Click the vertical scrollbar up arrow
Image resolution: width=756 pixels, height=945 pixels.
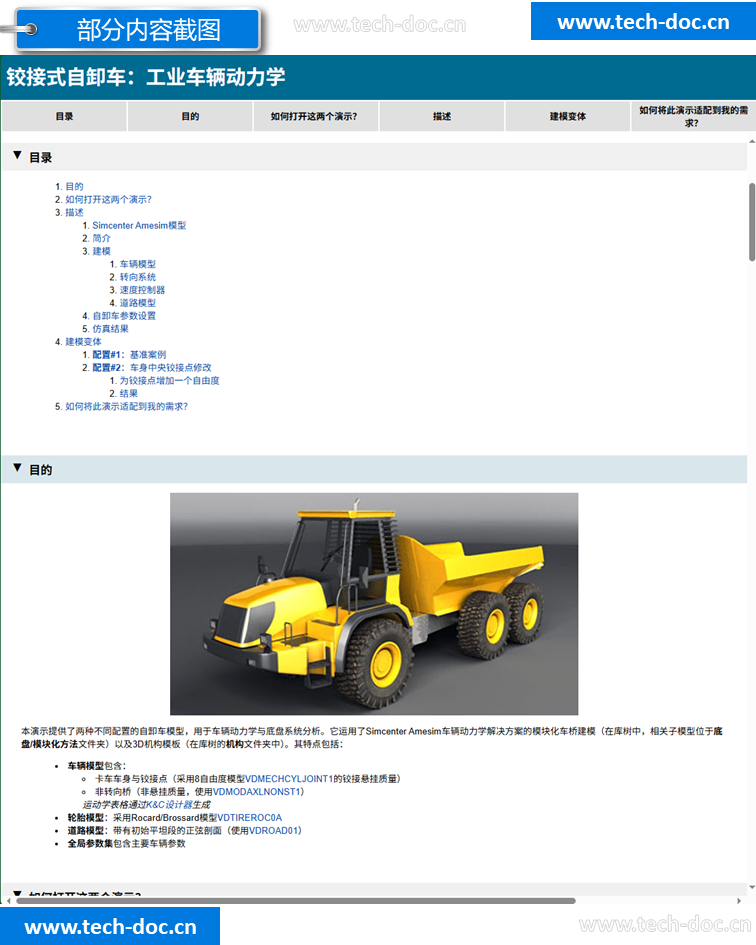[752, 142]
